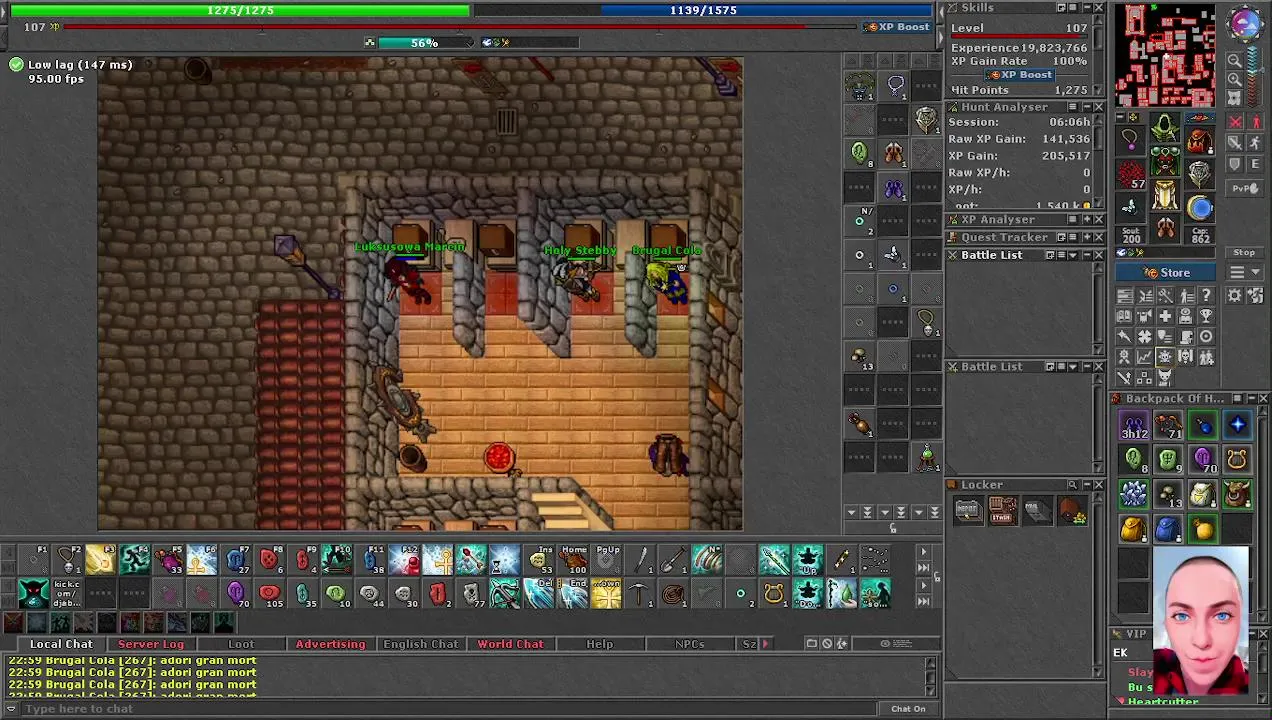This screenshot has width=1272, height=720.
Task: Show more chat tabs with red arrow
Action: (765, 644)
